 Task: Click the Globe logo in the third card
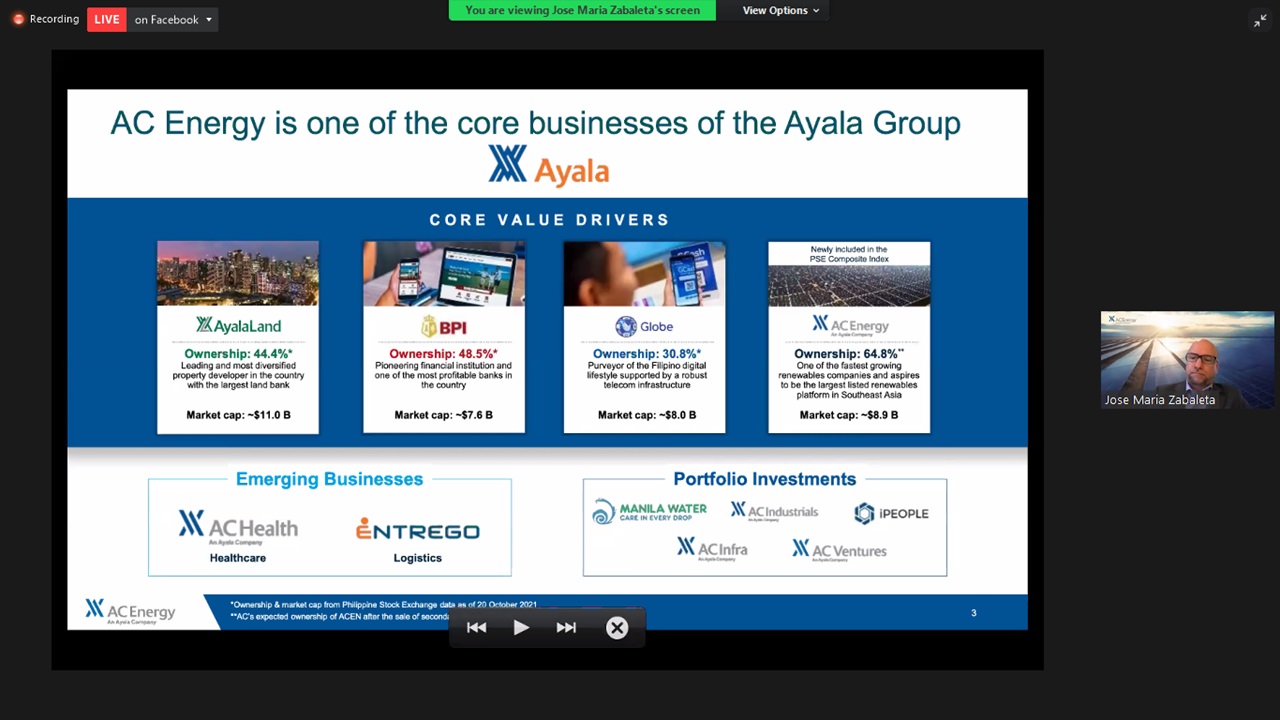point(644,326)
